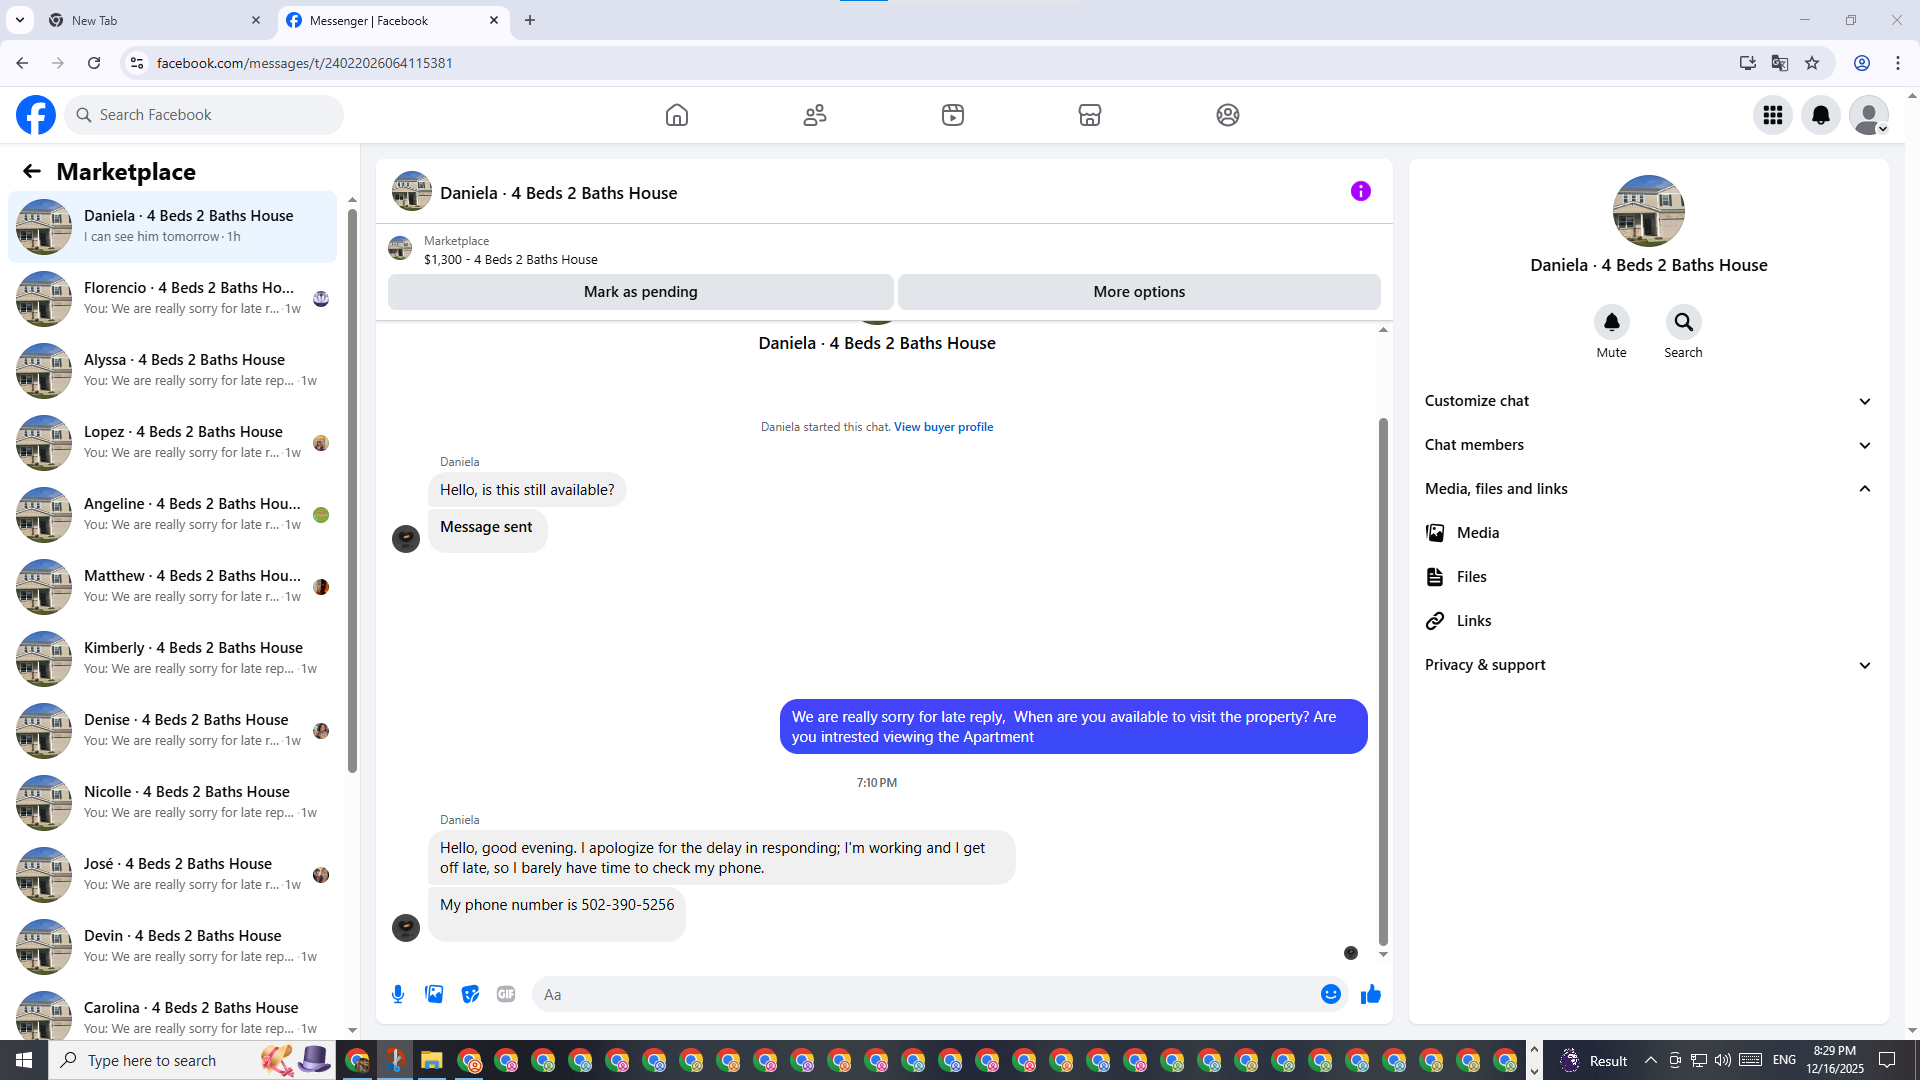Open the Friends icon in top navigation
The width and height of the screenshot is (1920, 1080).
click(x=815, y=115)
